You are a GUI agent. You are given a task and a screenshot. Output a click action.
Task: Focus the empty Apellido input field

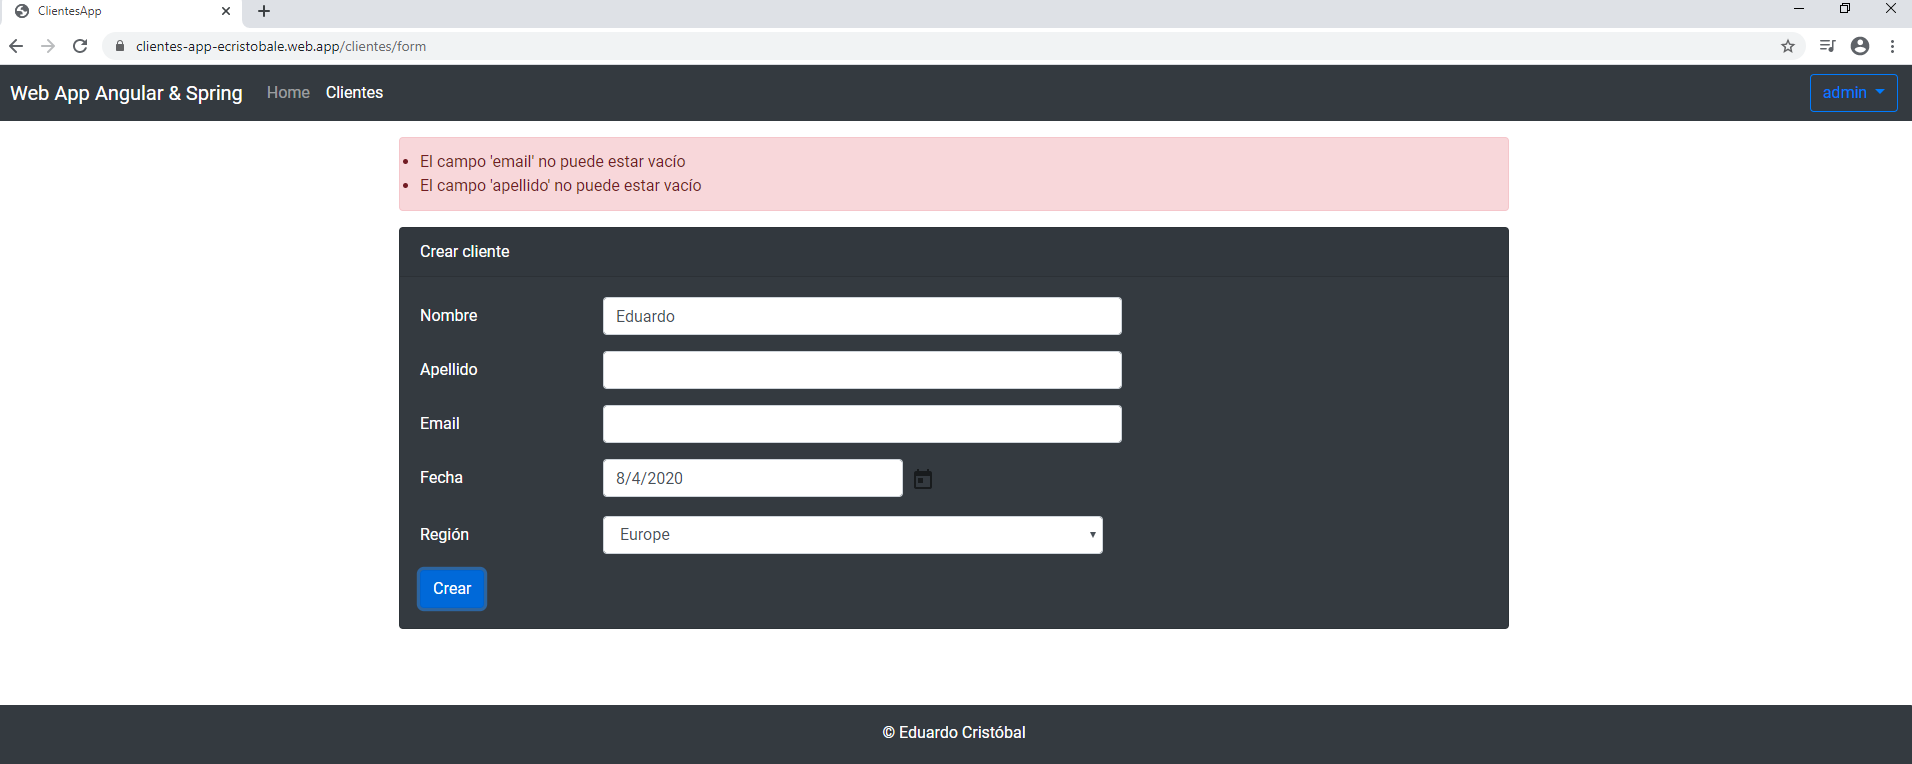click(862, 370)
